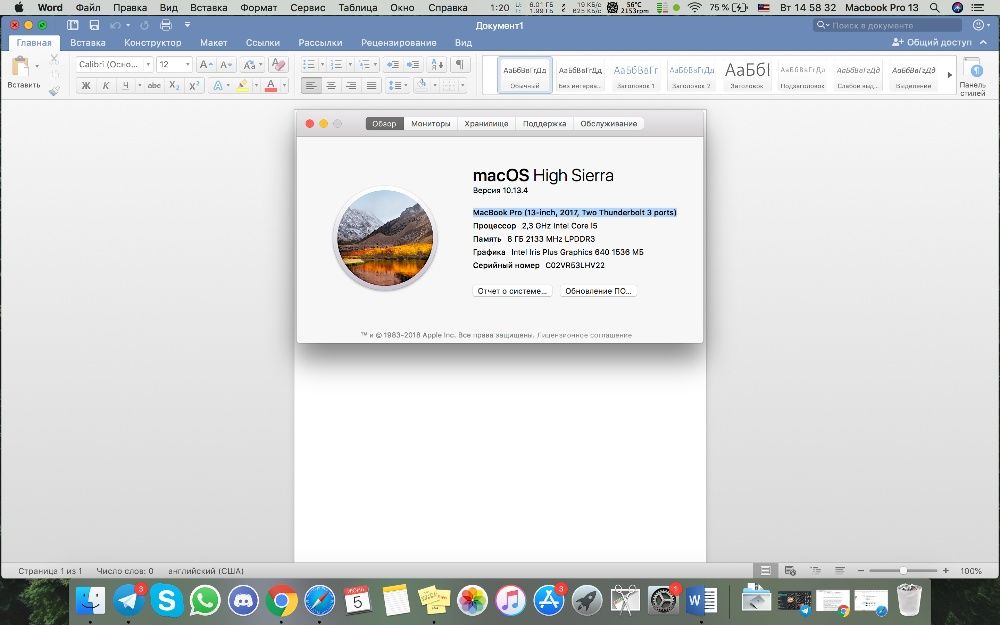Click the Число слов word count in status bar

click(x=125, y=571)
